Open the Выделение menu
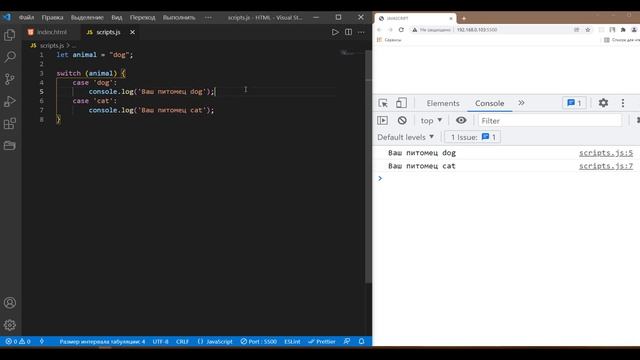 click(87, 18)
